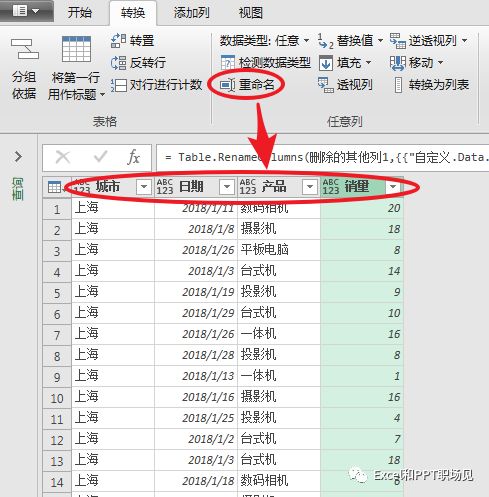Screen dimensions: 489x497
Task: Click 上海 city cell in row 10
Action: tap(113, 397)
